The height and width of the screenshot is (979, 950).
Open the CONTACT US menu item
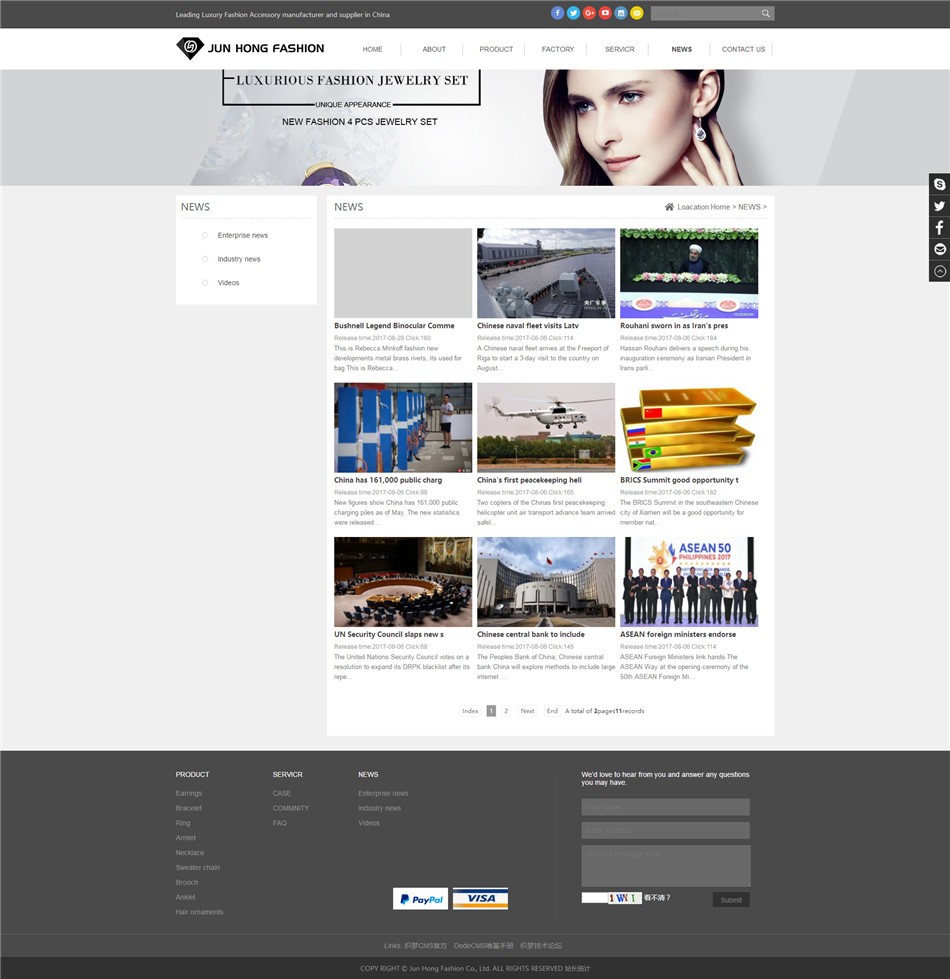[743, 49]
